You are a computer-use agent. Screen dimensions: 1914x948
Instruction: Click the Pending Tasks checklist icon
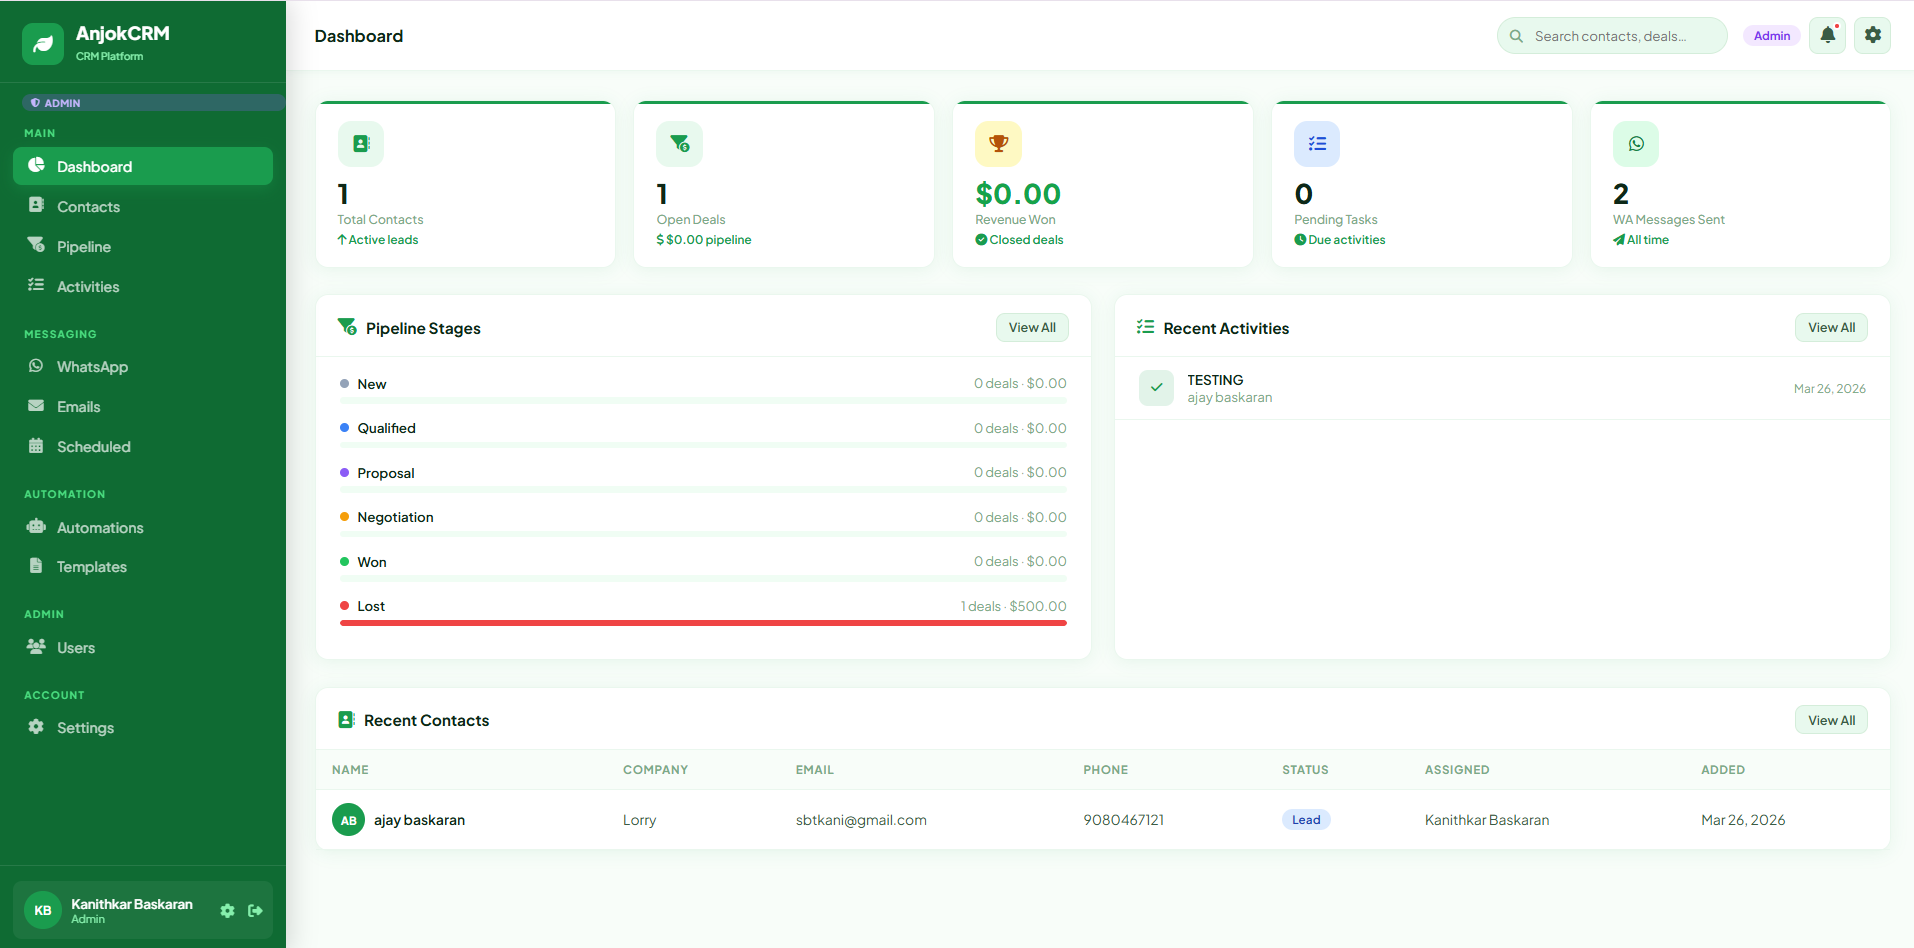tap(1316, 144)
